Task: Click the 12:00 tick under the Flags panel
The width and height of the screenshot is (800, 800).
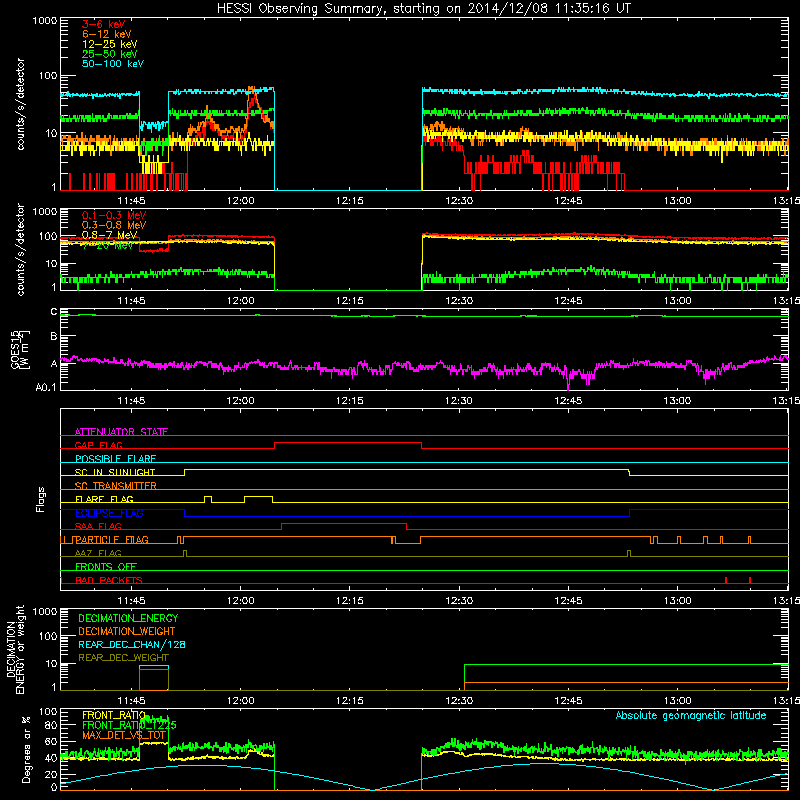Action: coord(240,601)
